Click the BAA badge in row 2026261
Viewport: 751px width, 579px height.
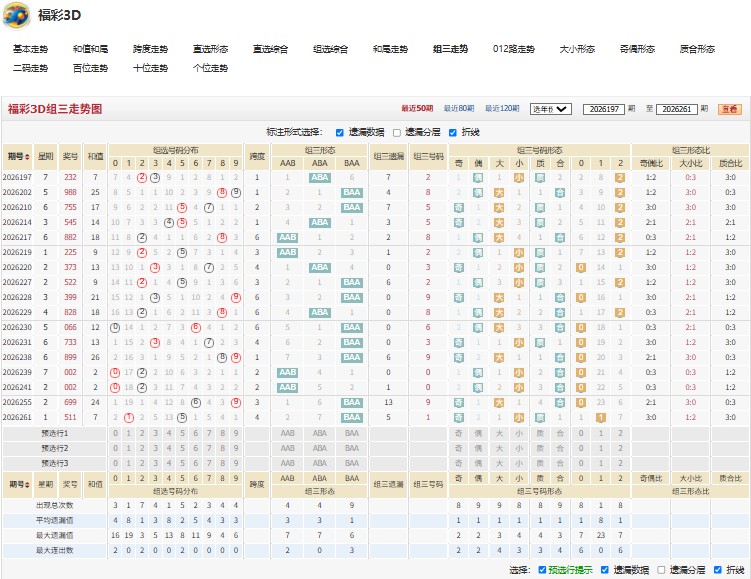click(x=352, y=417)
